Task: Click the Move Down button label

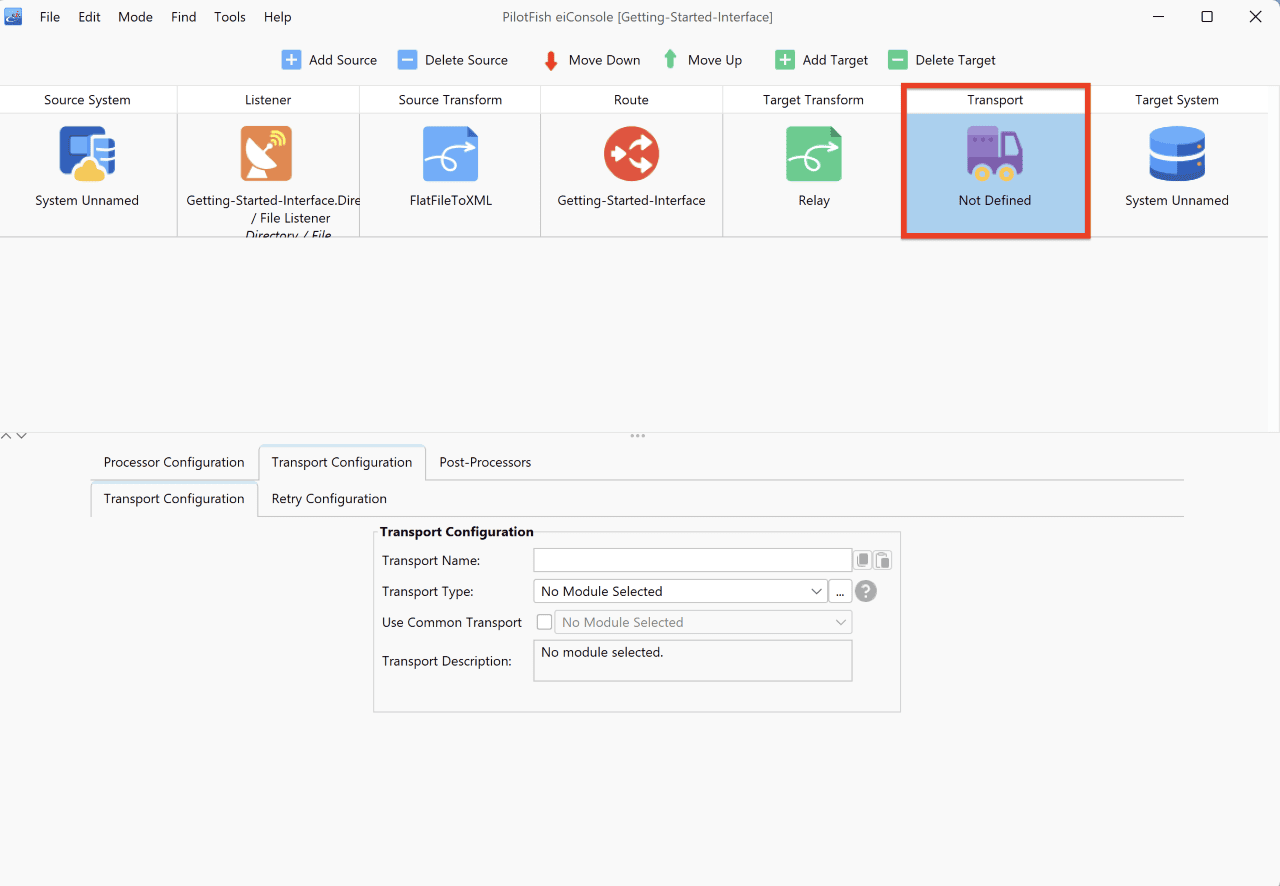Action: (x=604, y=60)
